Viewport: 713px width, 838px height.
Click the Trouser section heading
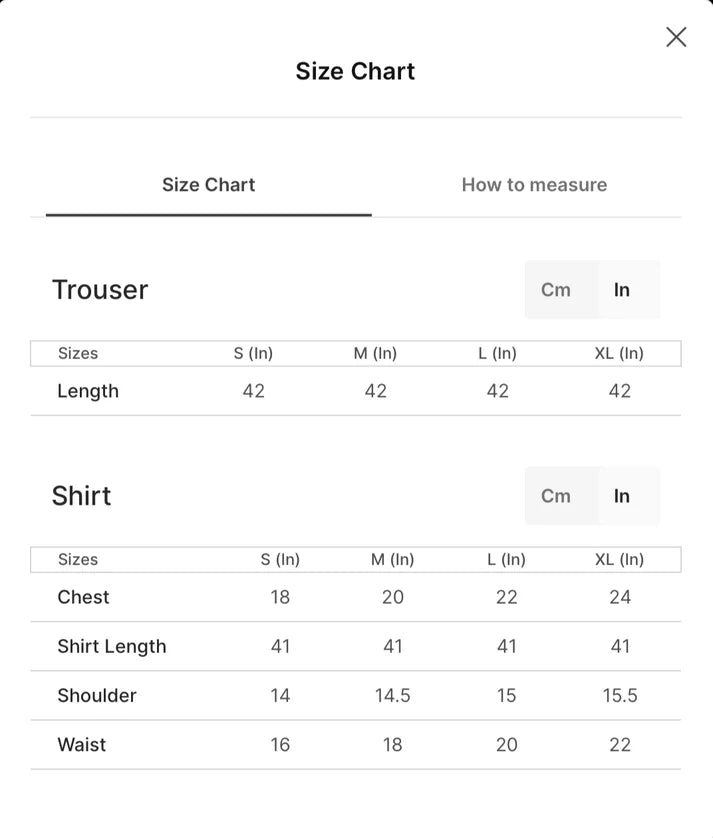pos(100,290)
